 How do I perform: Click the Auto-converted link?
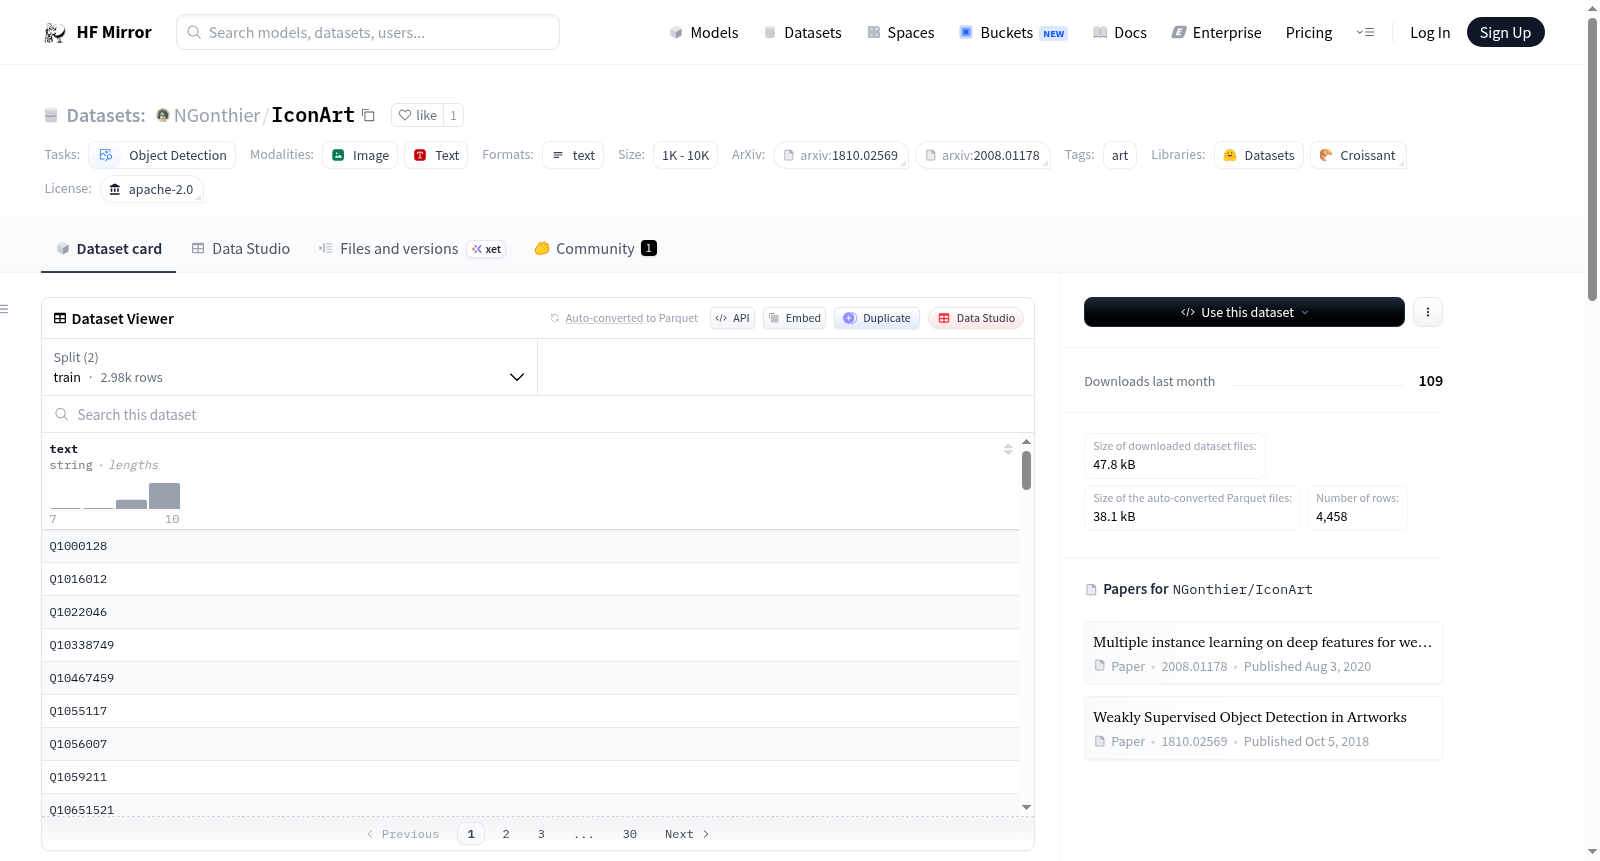point(604,318)
